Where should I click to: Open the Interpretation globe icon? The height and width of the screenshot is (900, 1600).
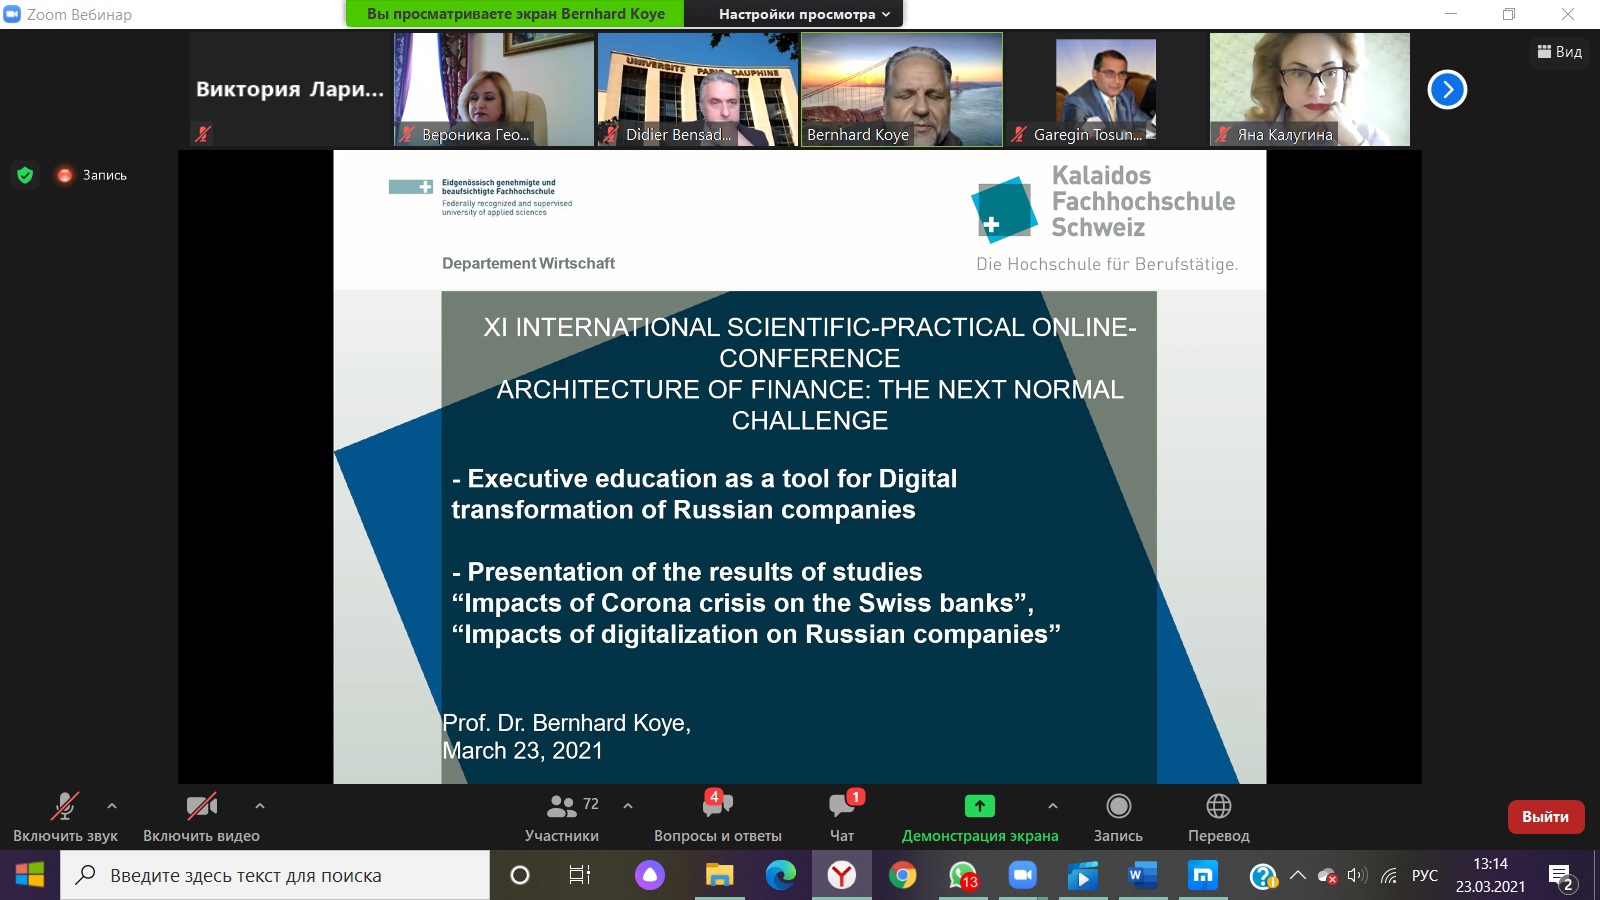1218,806
